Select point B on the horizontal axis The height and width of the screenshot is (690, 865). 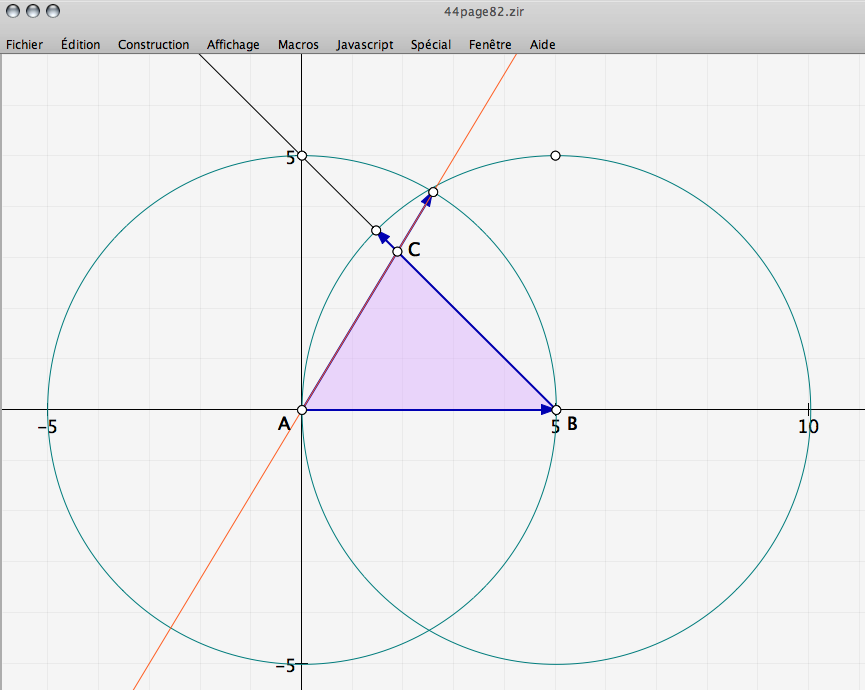point(556,410)
